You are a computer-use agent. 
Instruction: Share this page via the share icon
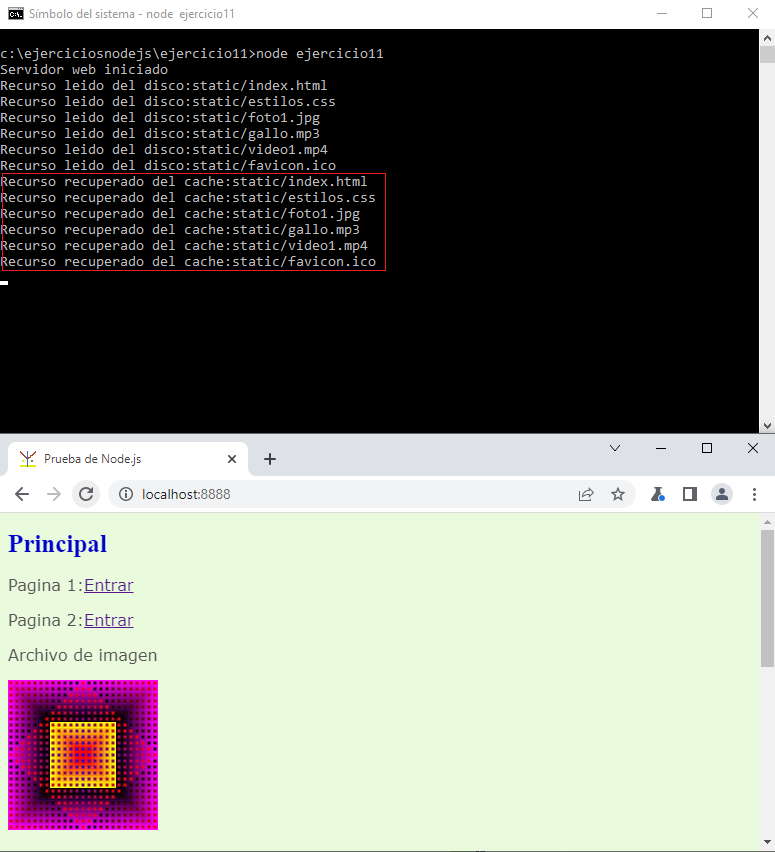586,494
